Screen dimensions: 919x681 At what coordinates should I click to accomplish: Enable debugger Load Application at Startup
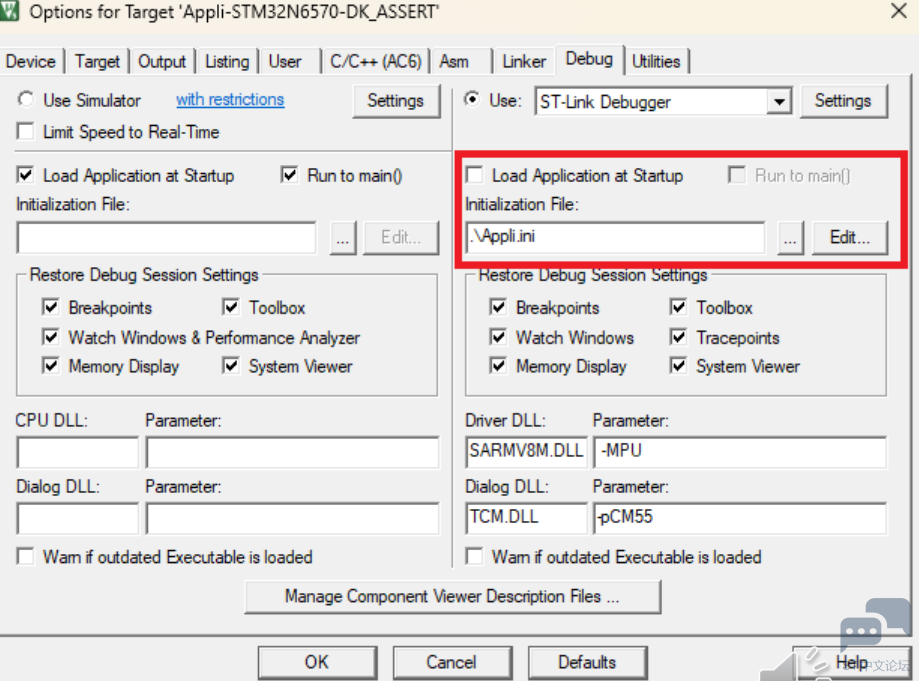tap(474, 175)
